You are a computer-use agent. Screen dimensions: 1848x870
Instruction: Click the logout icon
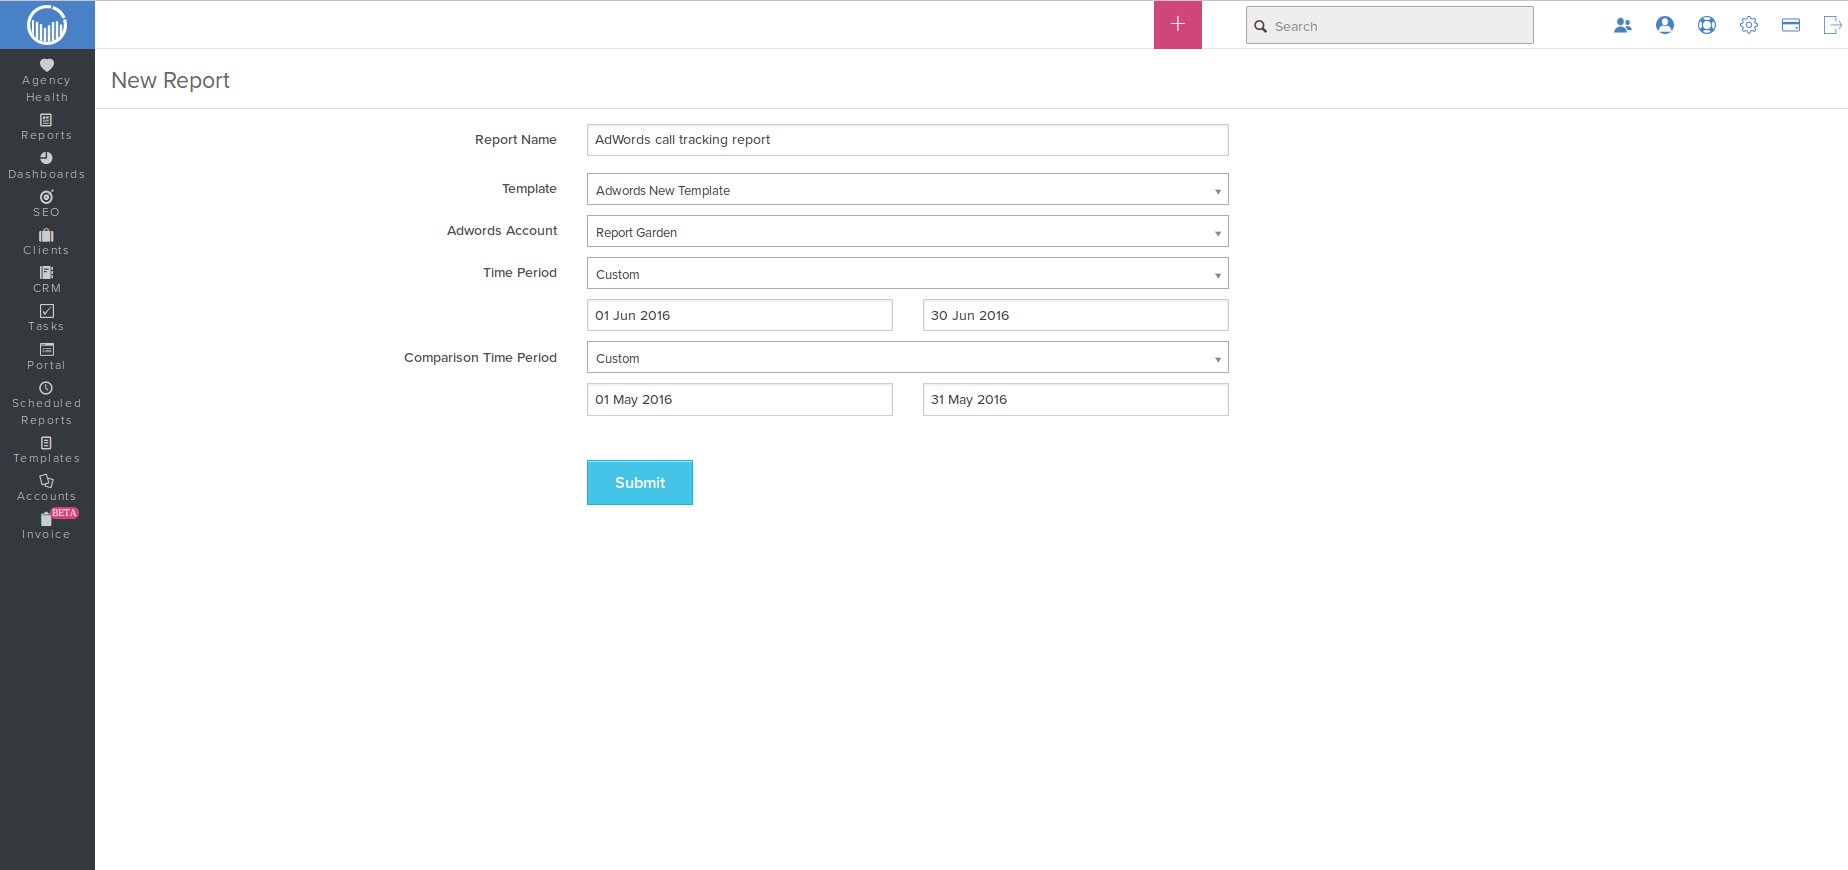1832,25
